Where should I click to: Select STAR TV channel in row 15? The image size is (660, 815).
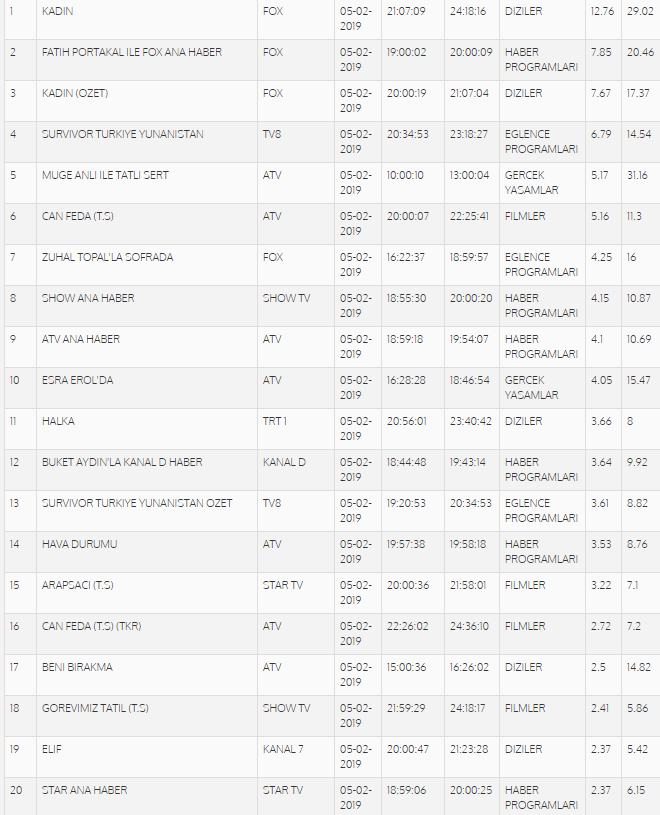[283, 586]
